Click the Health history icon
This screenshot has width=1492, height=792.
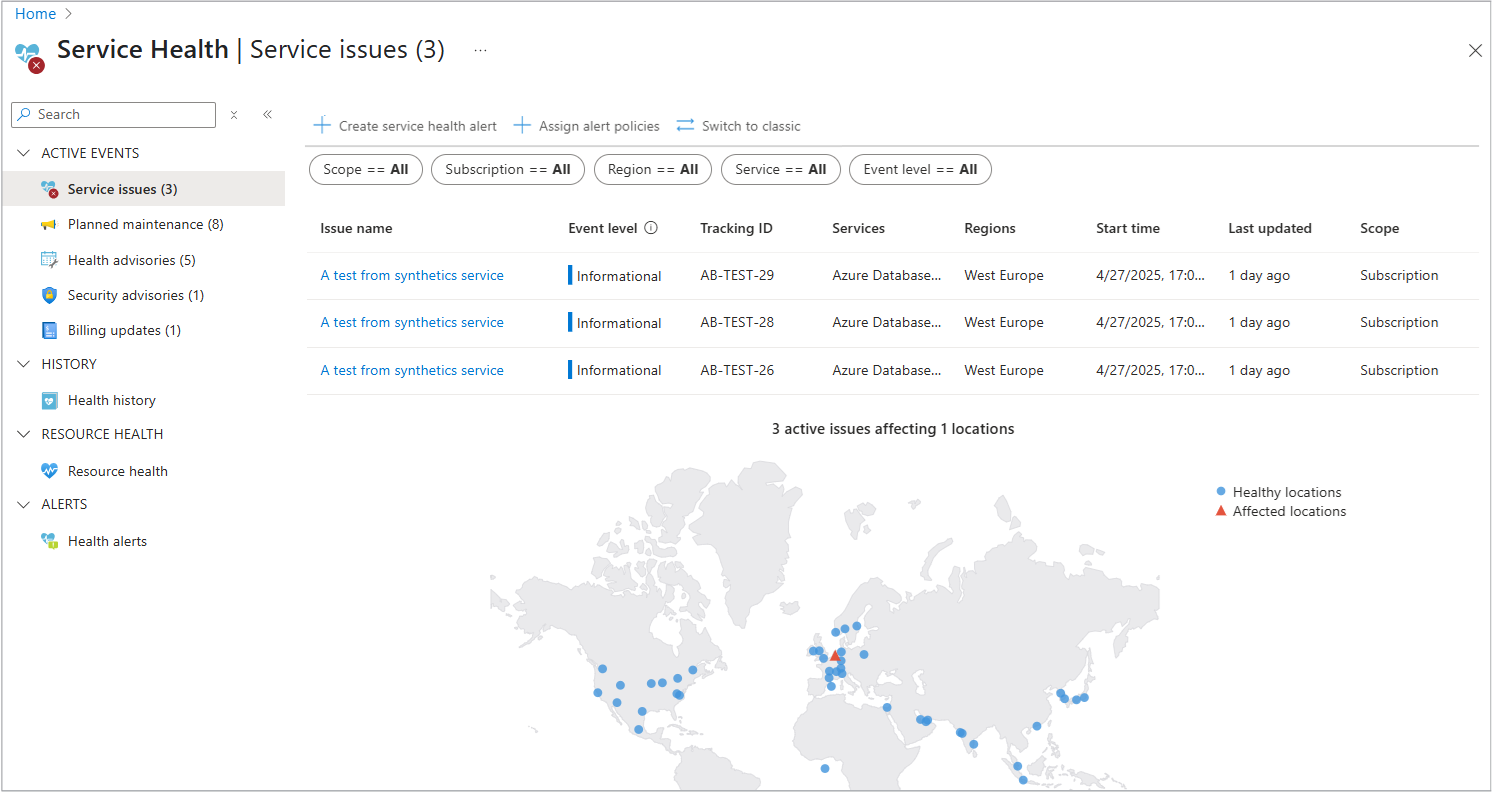tap(49, 400)
